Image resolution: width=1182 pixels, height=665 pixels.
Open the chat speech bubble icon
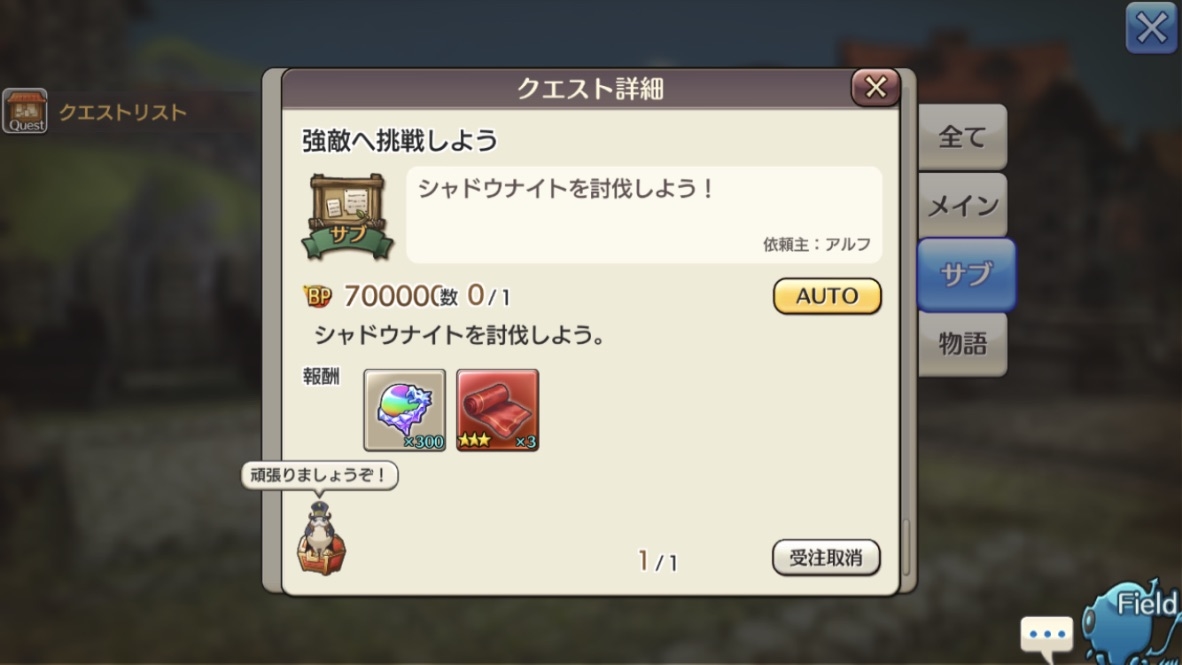1047,635
